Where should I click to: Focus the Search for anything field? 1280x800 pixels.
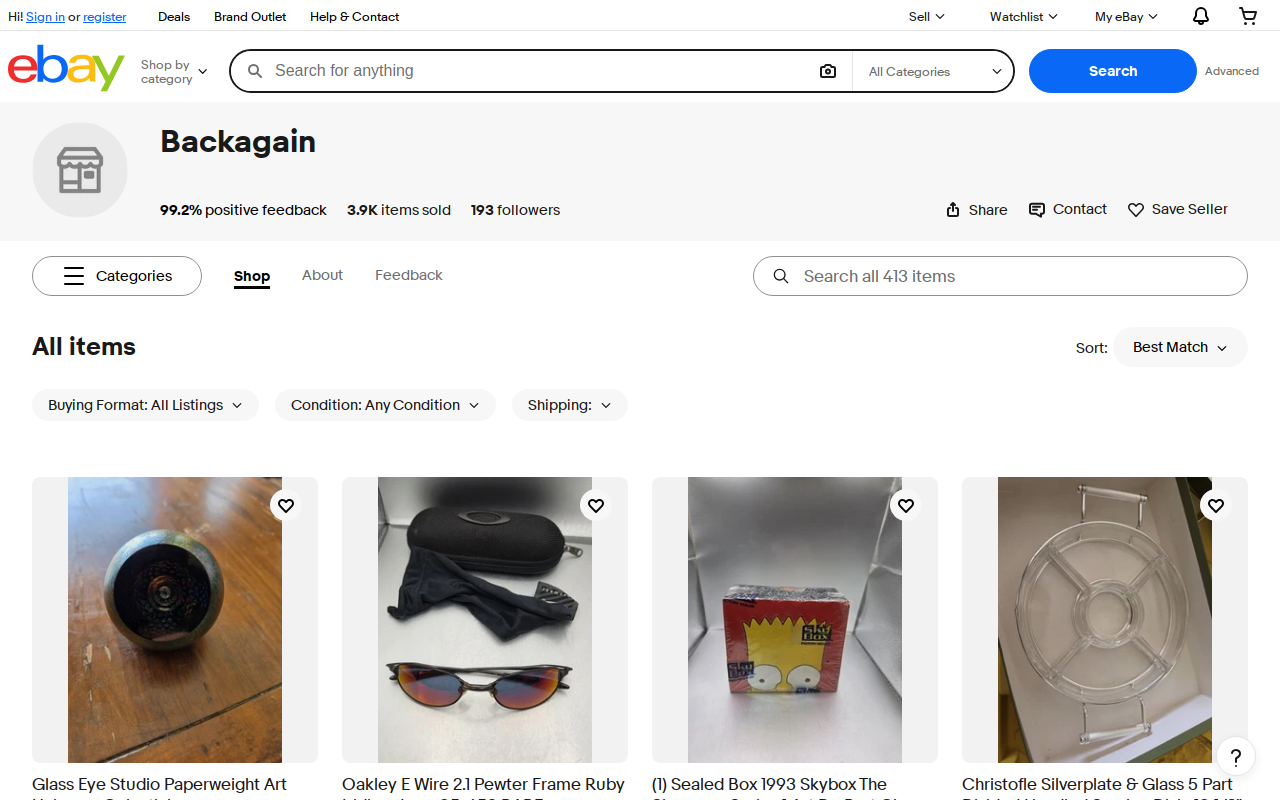tap(540, 71)
